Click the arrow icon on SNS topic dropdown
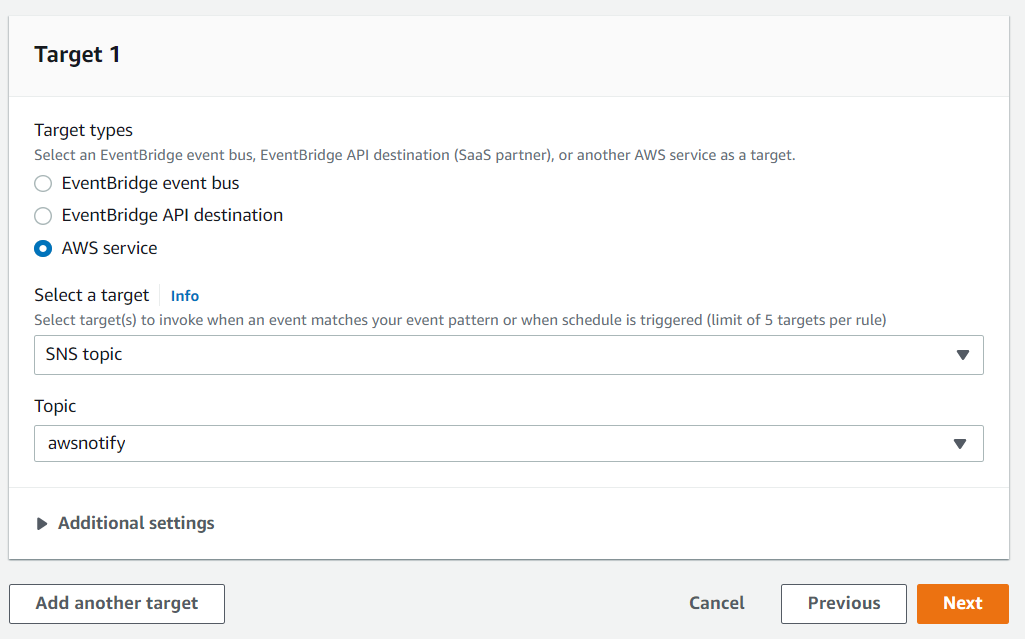 coord(962,355)
